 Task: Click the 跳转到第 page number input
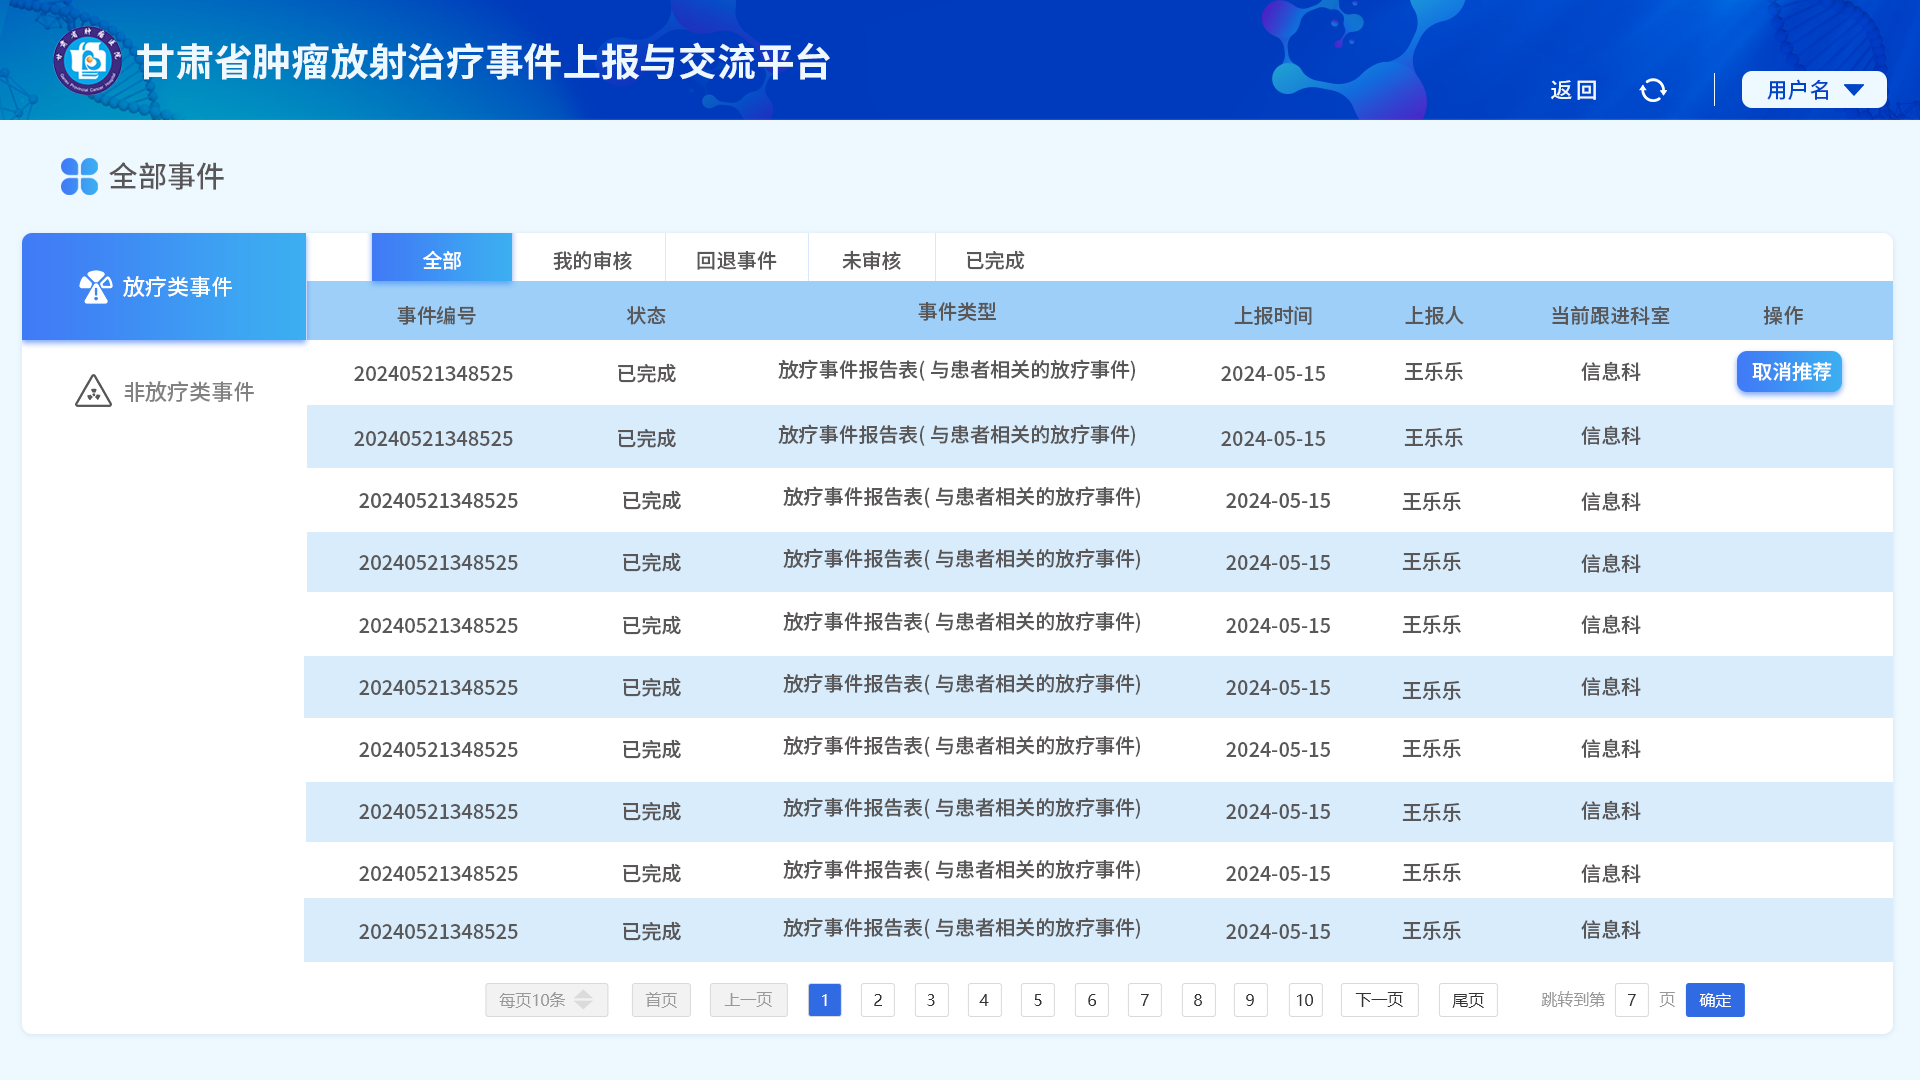(x=1632, y=1000)
